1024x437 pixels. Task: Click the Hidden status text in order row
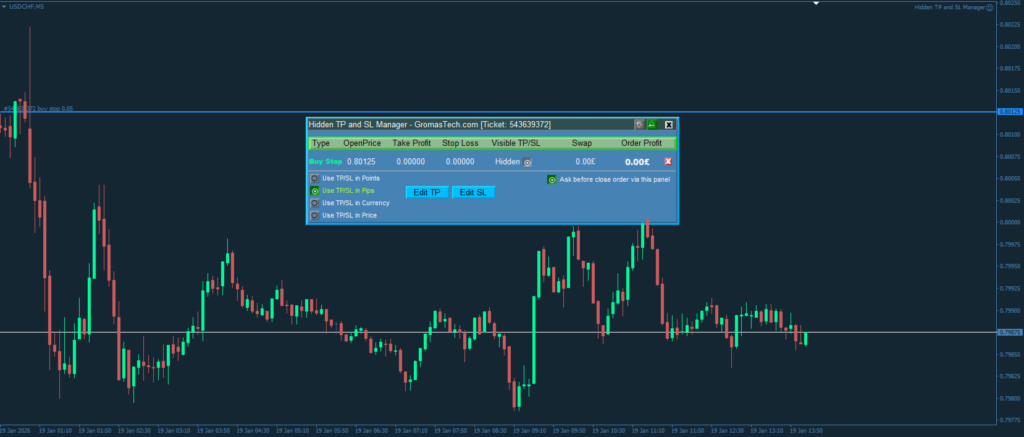(507, 161)
